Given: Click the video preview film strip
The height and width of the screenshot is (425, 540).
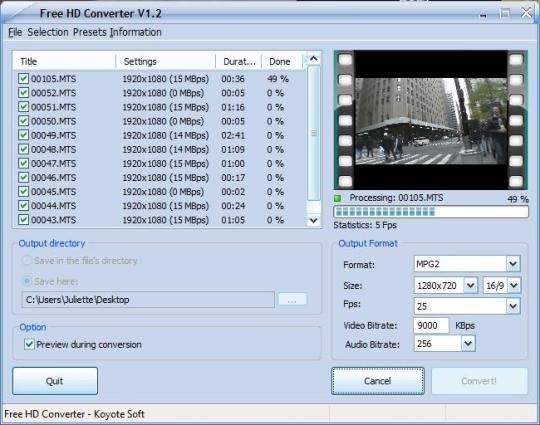Looking at the screenshot, I should tap(430, 120).
